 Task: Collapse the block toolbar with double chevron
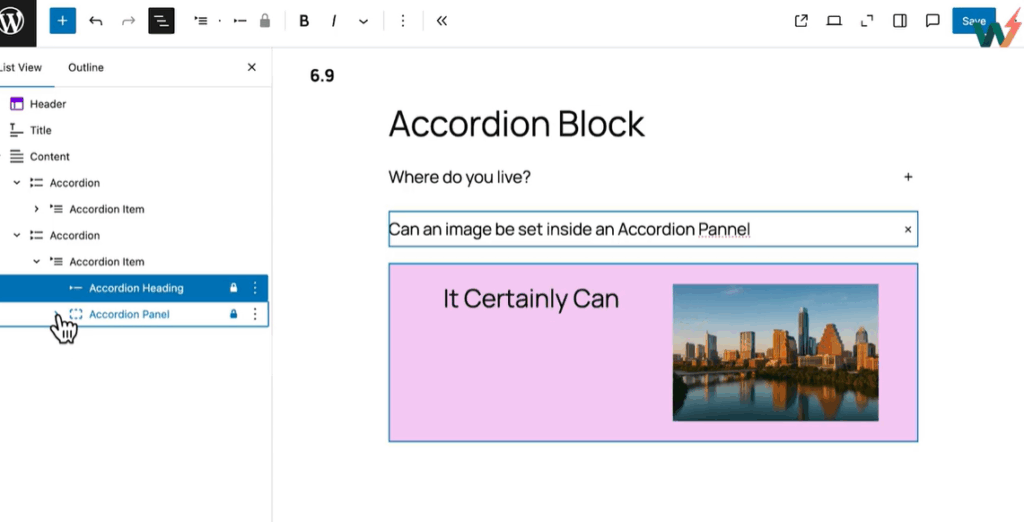pos(442,21)
